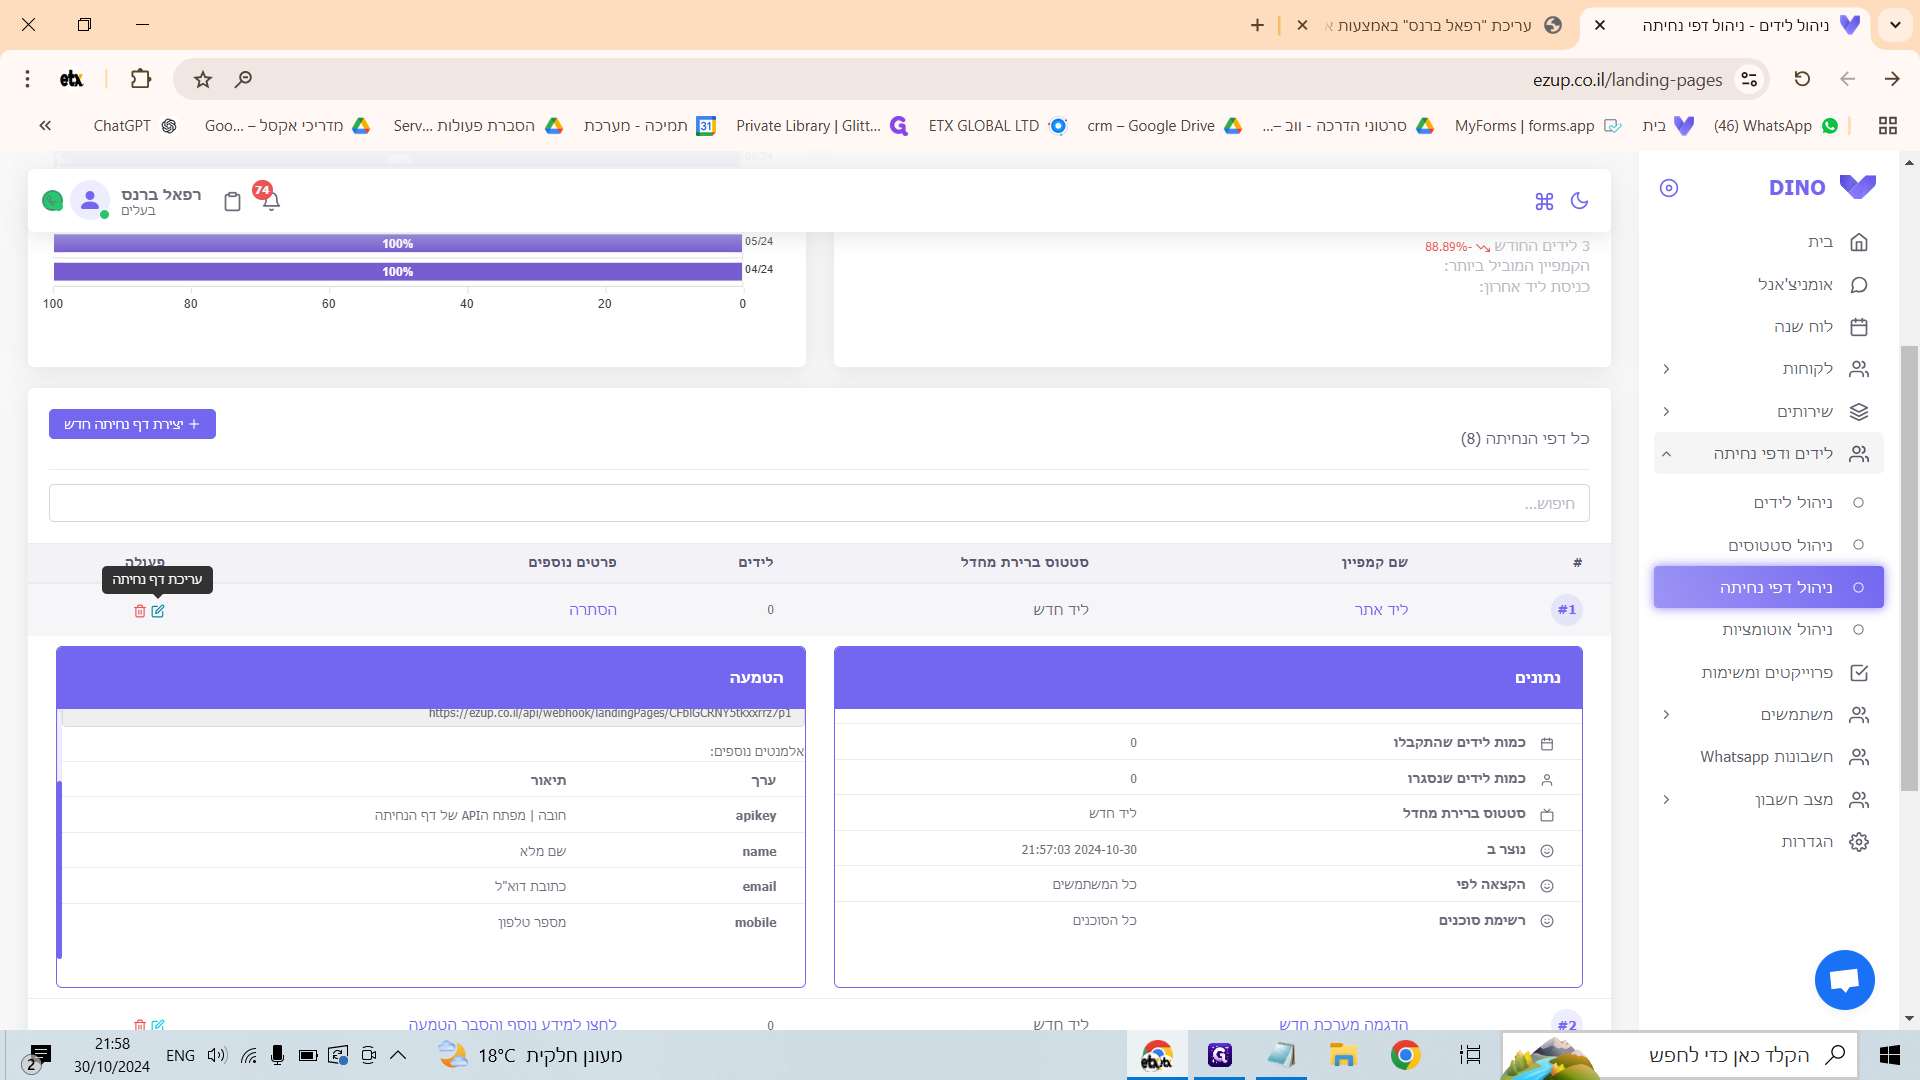Click the volume icon in system tray

coord(217,1055)
